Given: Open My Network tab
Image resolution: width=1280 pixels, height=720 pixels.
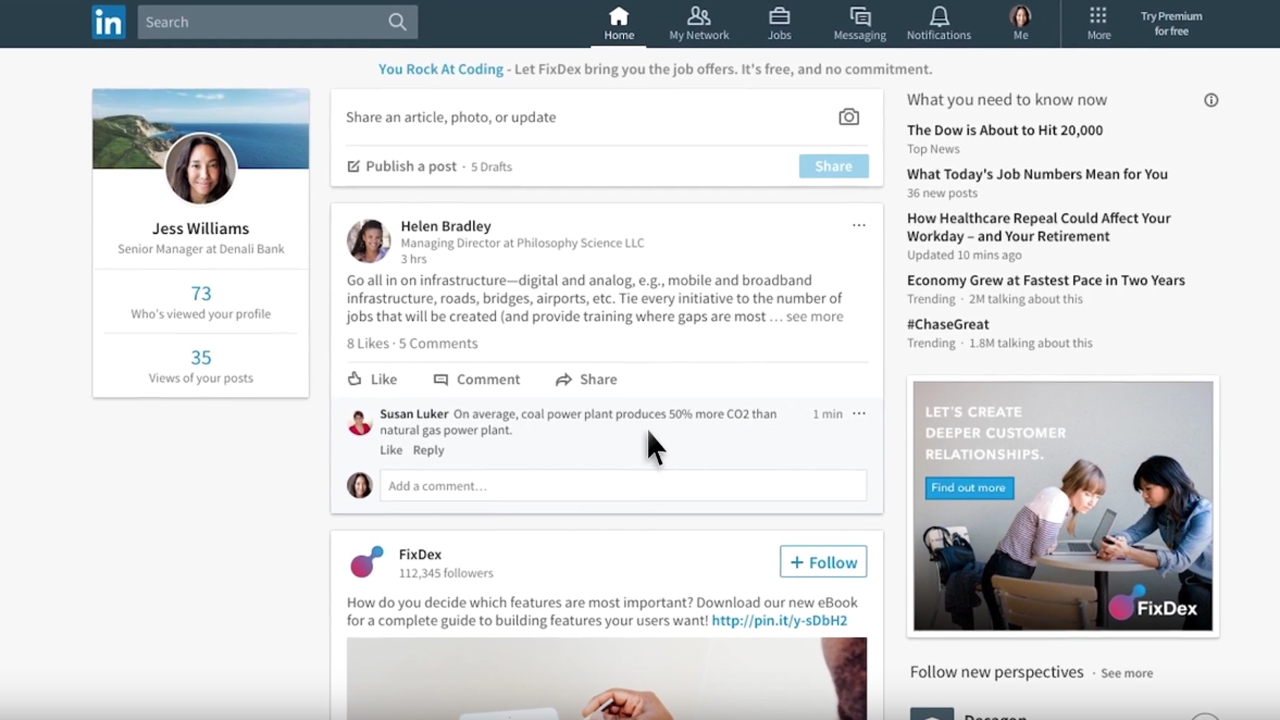Looking at the screenshot, I should (699, 24).
